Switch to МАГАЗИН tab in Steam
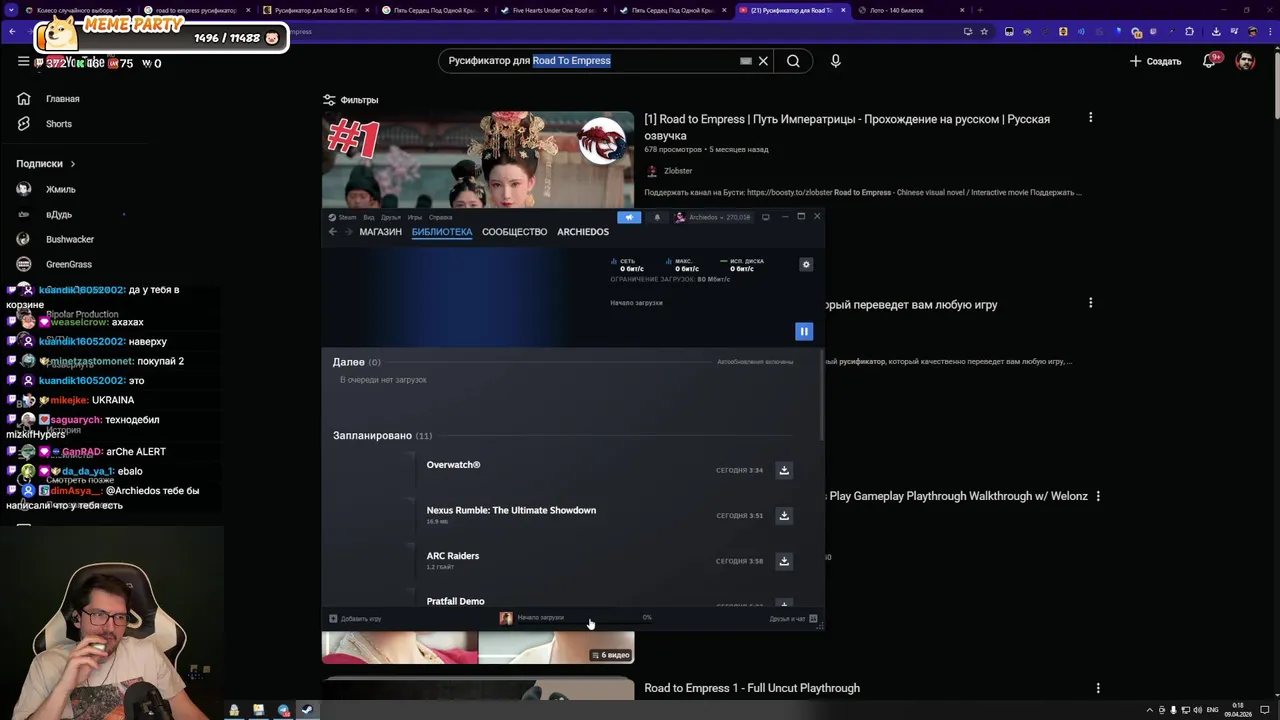The height and width of the screenshot is (720, 1280). pyautogui.click(x=380, y=232)
